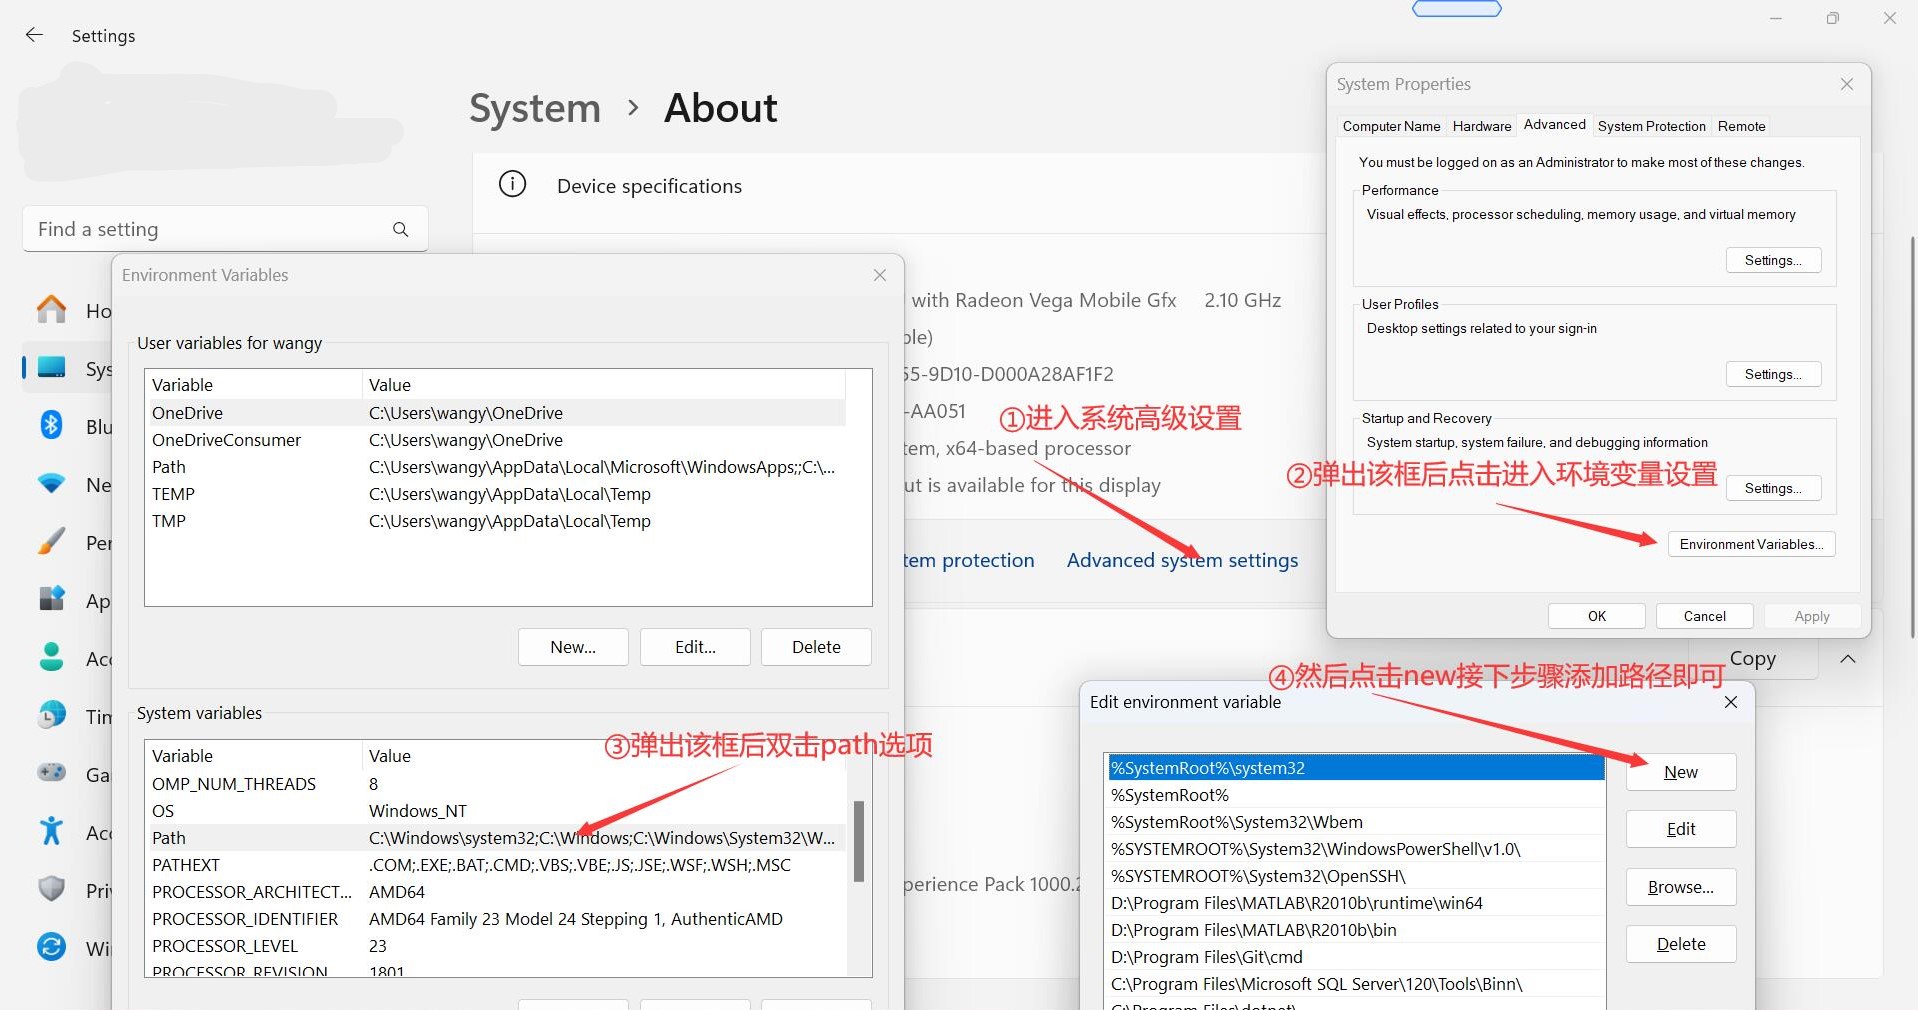Viewport: 1918px width, 1010px height.
Task: Open the Accounts person icon
Action: click(x=51, y=658)
